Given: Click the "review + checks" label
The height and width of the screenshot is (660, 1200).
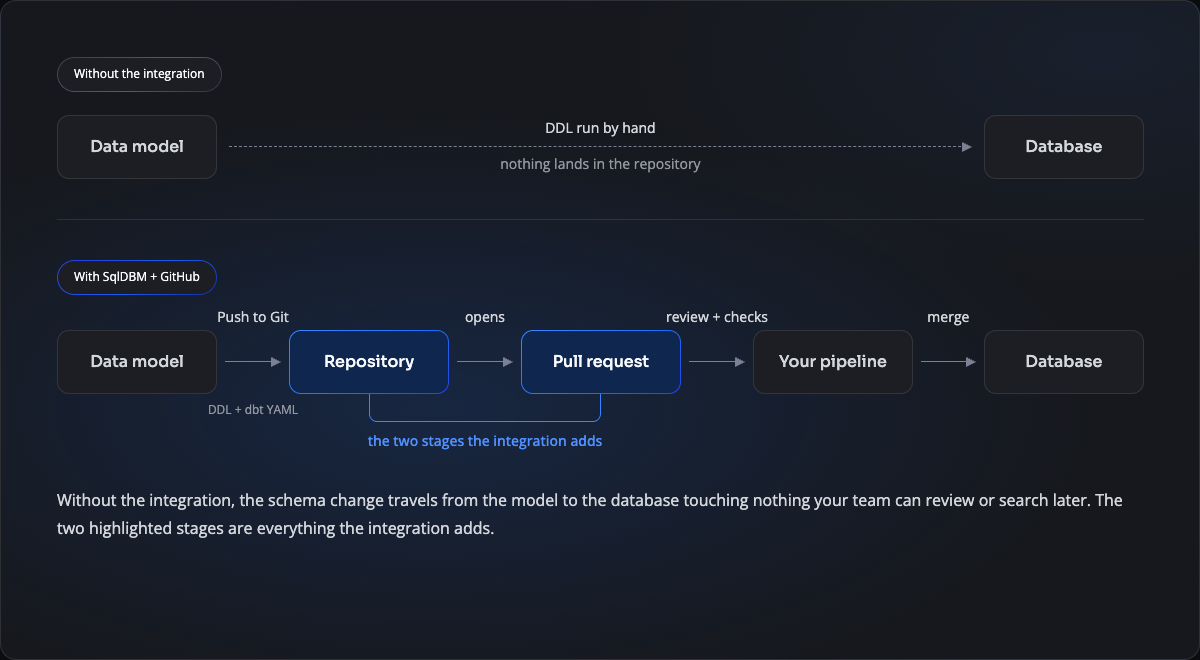Looking at the screenshot, I should pos(717,317).
